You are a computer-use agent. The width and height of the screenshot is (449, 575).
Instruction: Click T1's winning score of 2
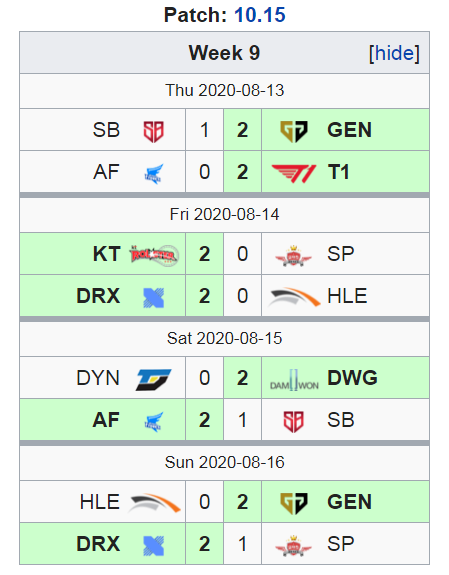click(242, 172)
